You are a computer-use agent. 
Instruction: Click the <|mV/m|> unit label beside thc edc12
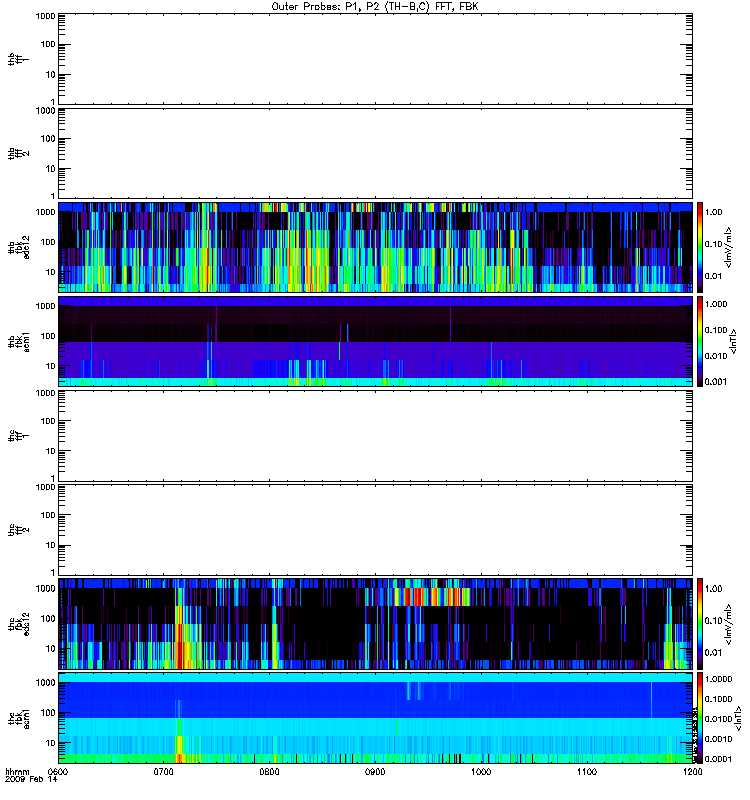[729, 623]
